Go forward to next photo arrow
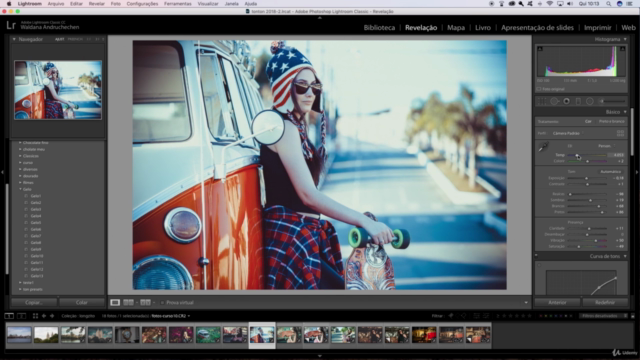This screenshot has height=360, width=640. click(52, 316)
